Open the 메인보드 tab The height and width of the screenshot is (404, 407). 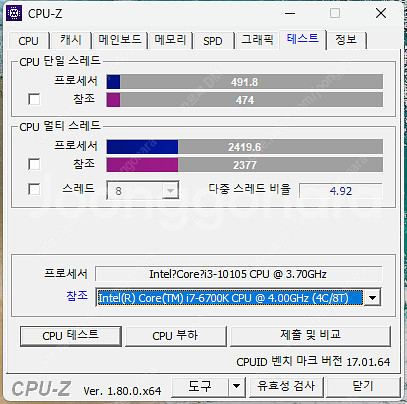[120, 41]
